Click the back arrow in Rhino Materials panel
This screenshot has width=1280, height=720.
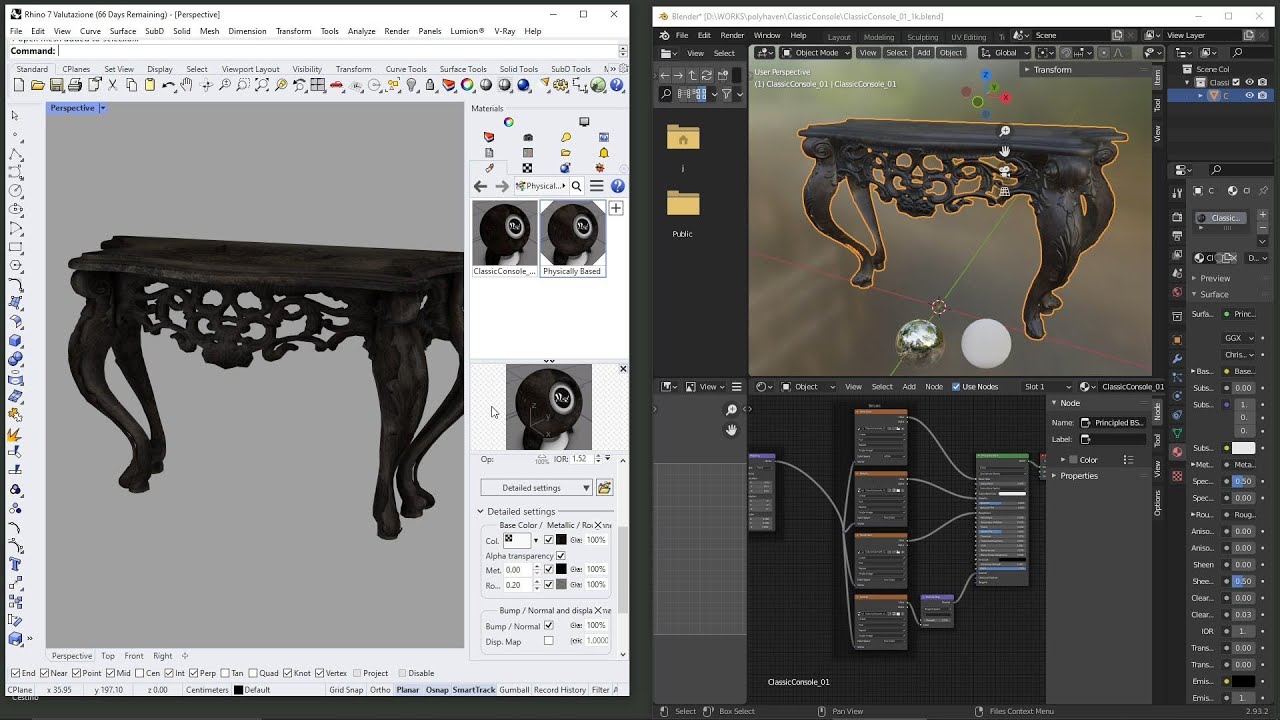[x=480, y=186]
